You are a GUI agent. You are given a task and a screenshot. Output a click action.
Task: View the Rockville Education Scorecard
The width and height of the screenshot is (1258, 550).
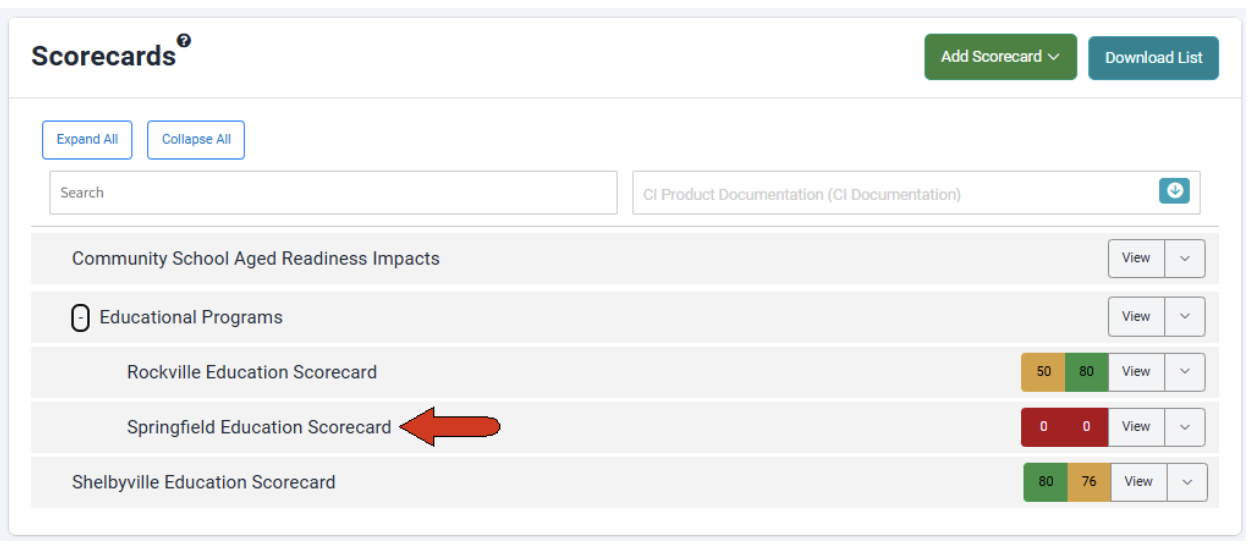coord(1136,372)
